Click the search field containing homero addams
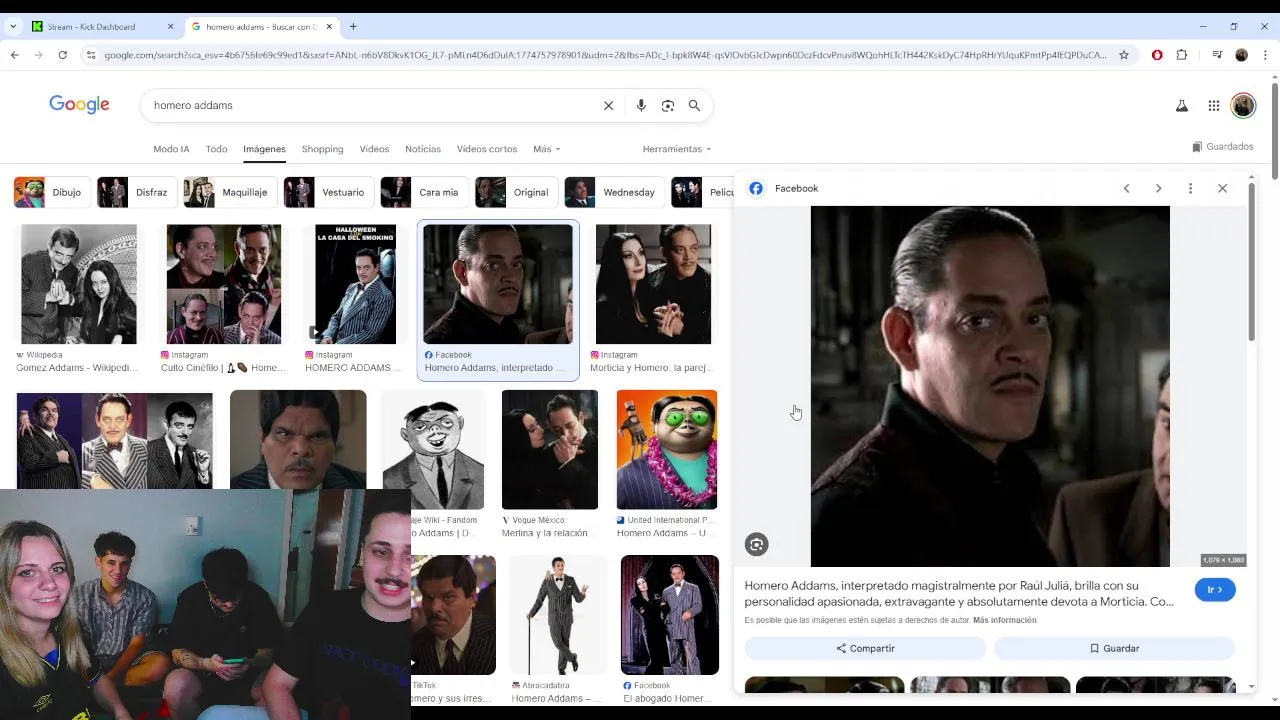1280x720 pixels. 370,105
